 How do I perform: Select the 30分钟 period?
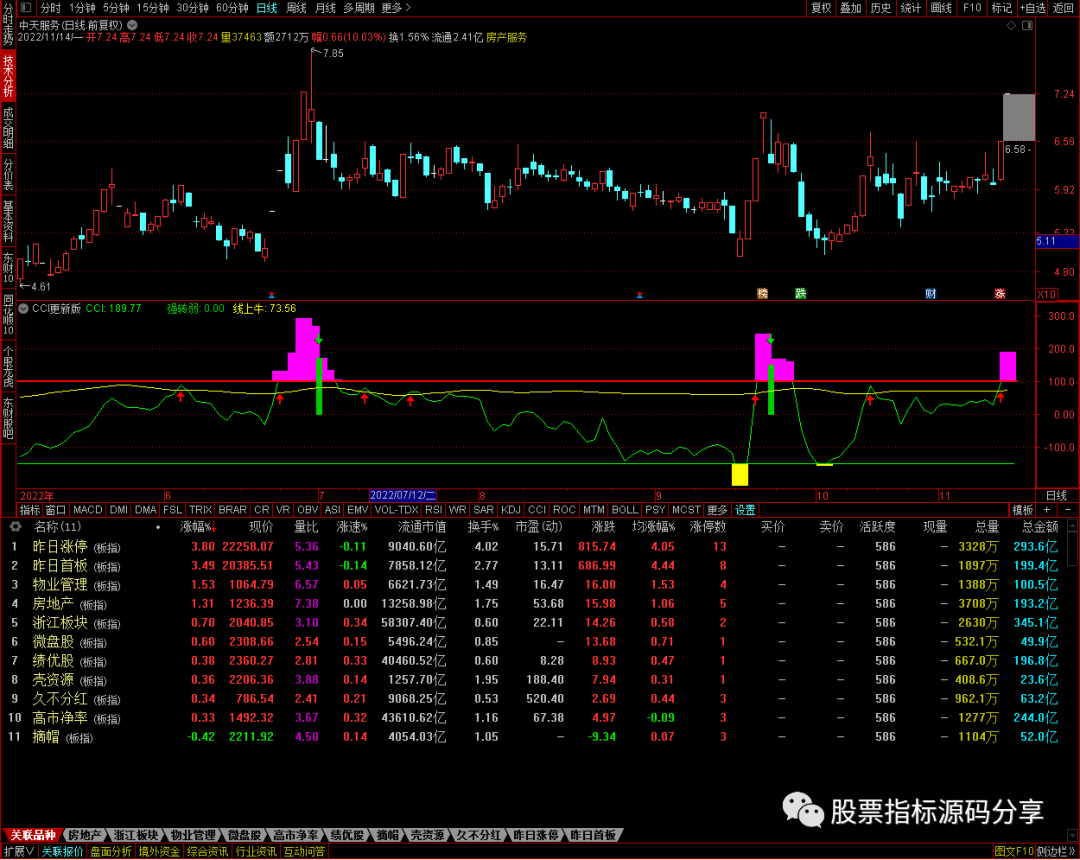pyautogui.click(x=193, y=8)
